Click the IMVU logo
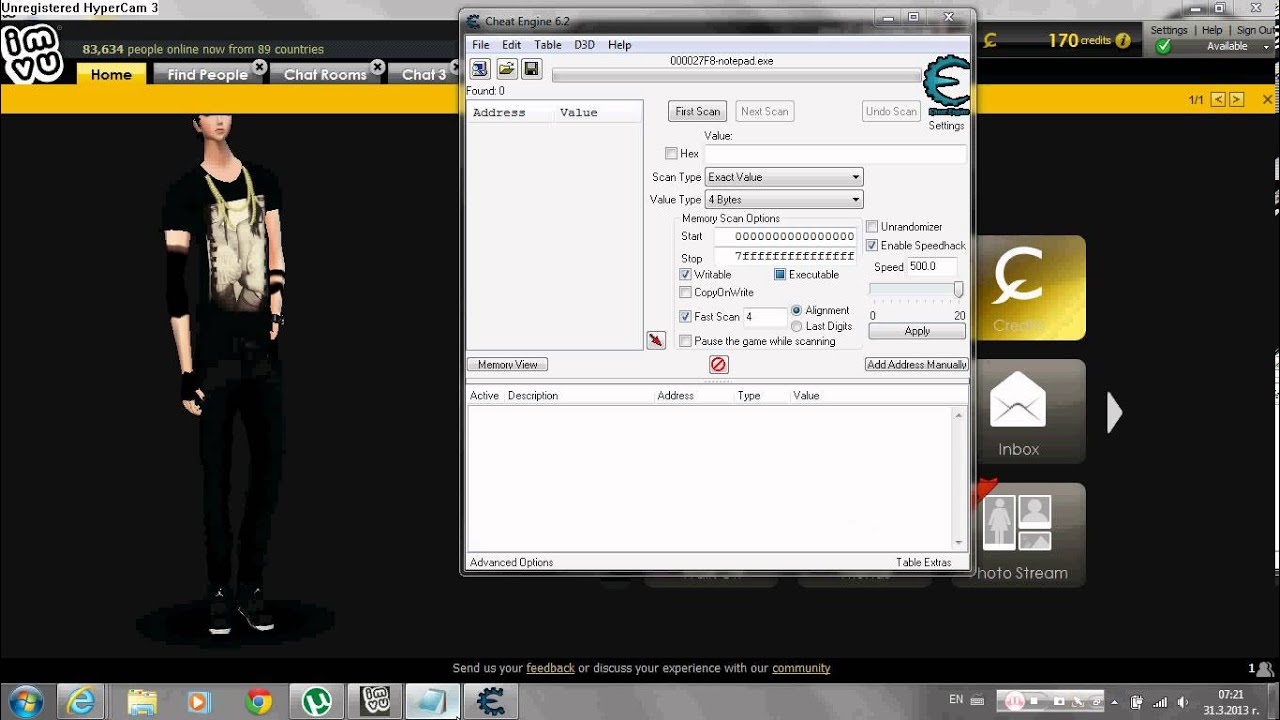The image size is (1280, 720). pos(32,55)
